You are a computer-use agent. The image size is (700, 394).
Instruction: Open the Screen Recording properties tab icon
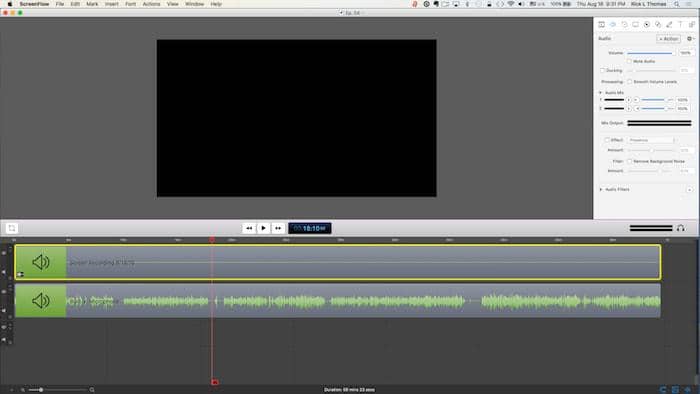tap(635, 25)
